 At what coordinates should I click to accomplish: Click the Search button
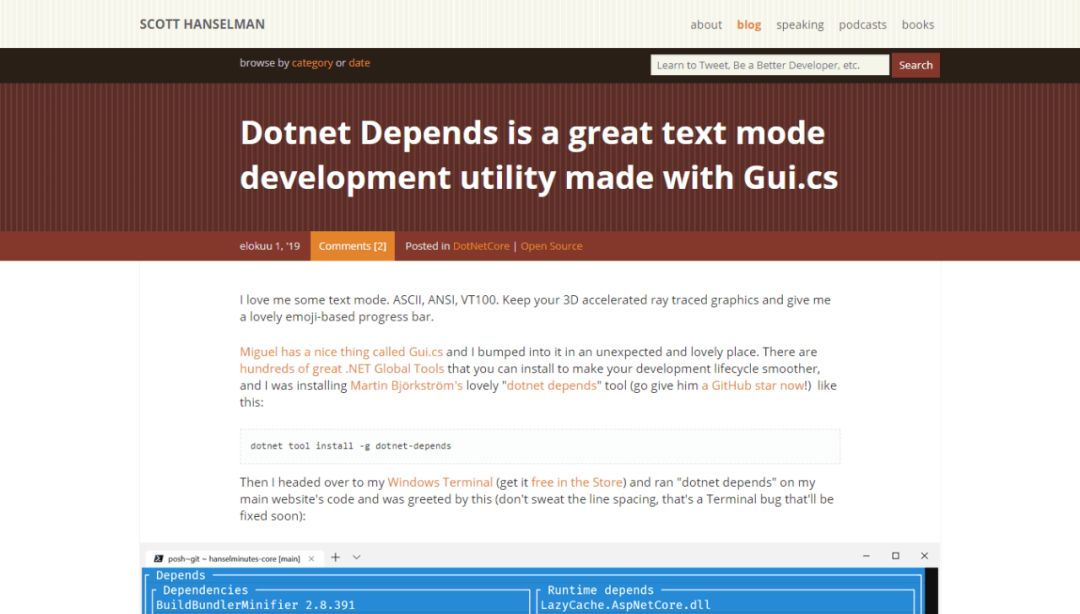point(915,65)
